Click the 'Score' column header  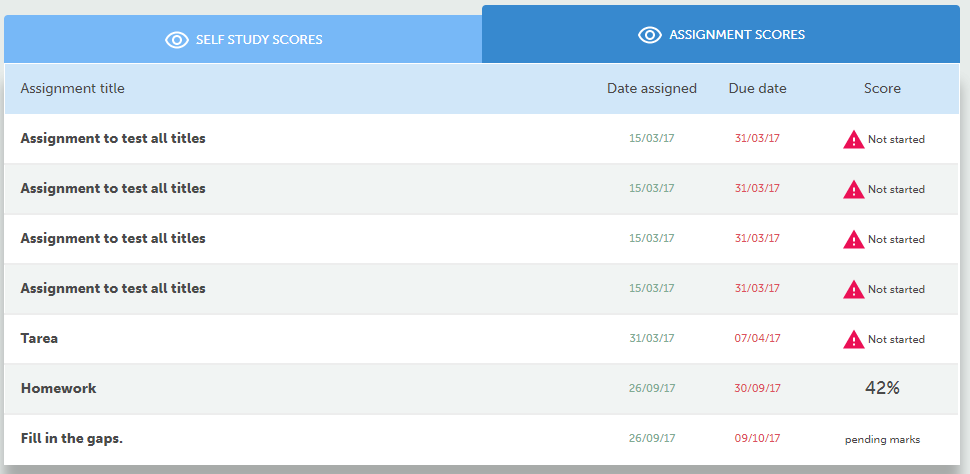pos(882,88)
